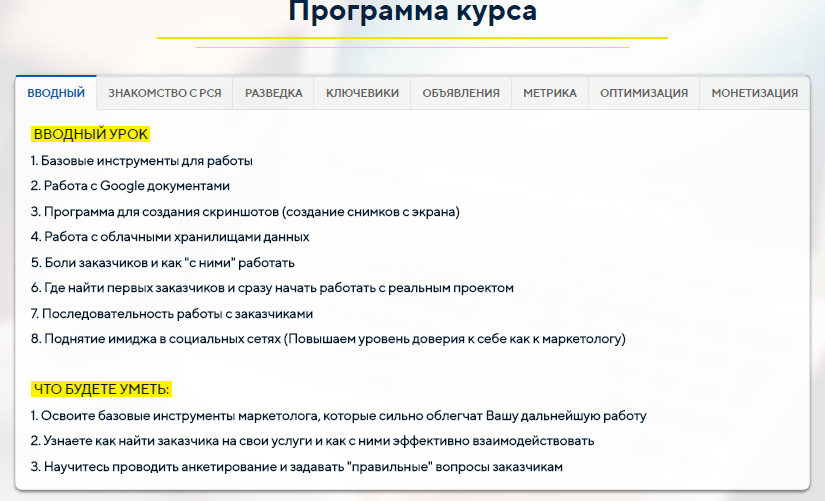Click the highlighted ЧТО БУДЕТЕ УМЕТЬ heading
This screenshot has height=501, width=825.
pos(101,389)
